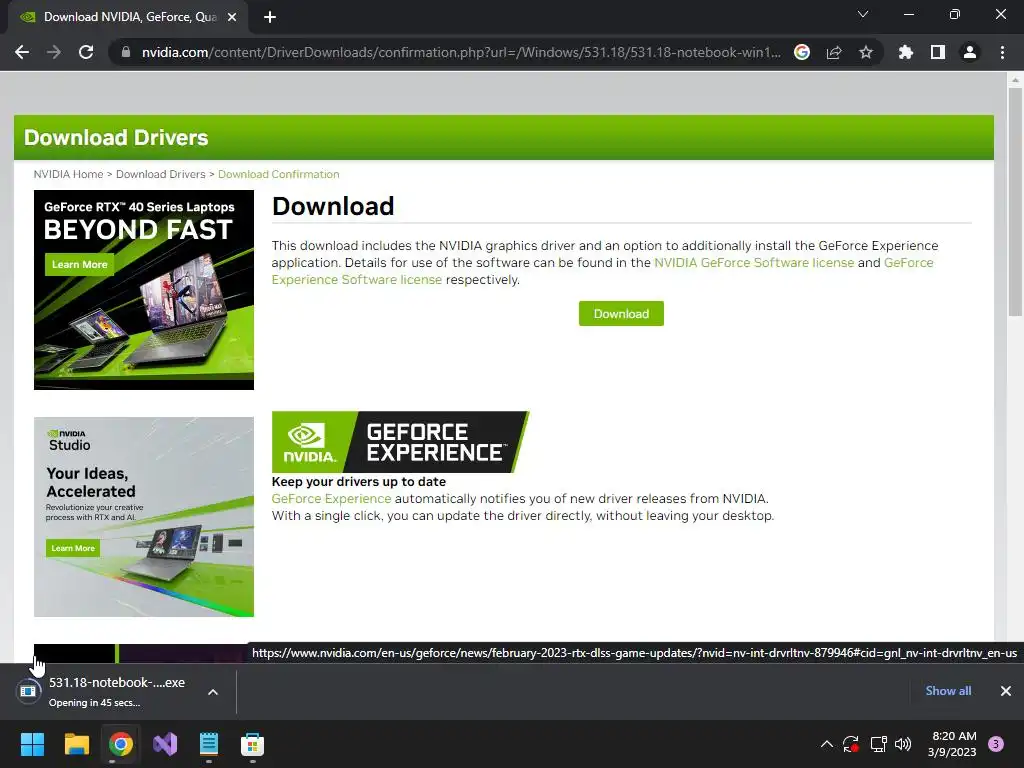This screenshot has height=768, width=1024.
Task: Open the Notepad taskbar app
Action: [209, 744]
